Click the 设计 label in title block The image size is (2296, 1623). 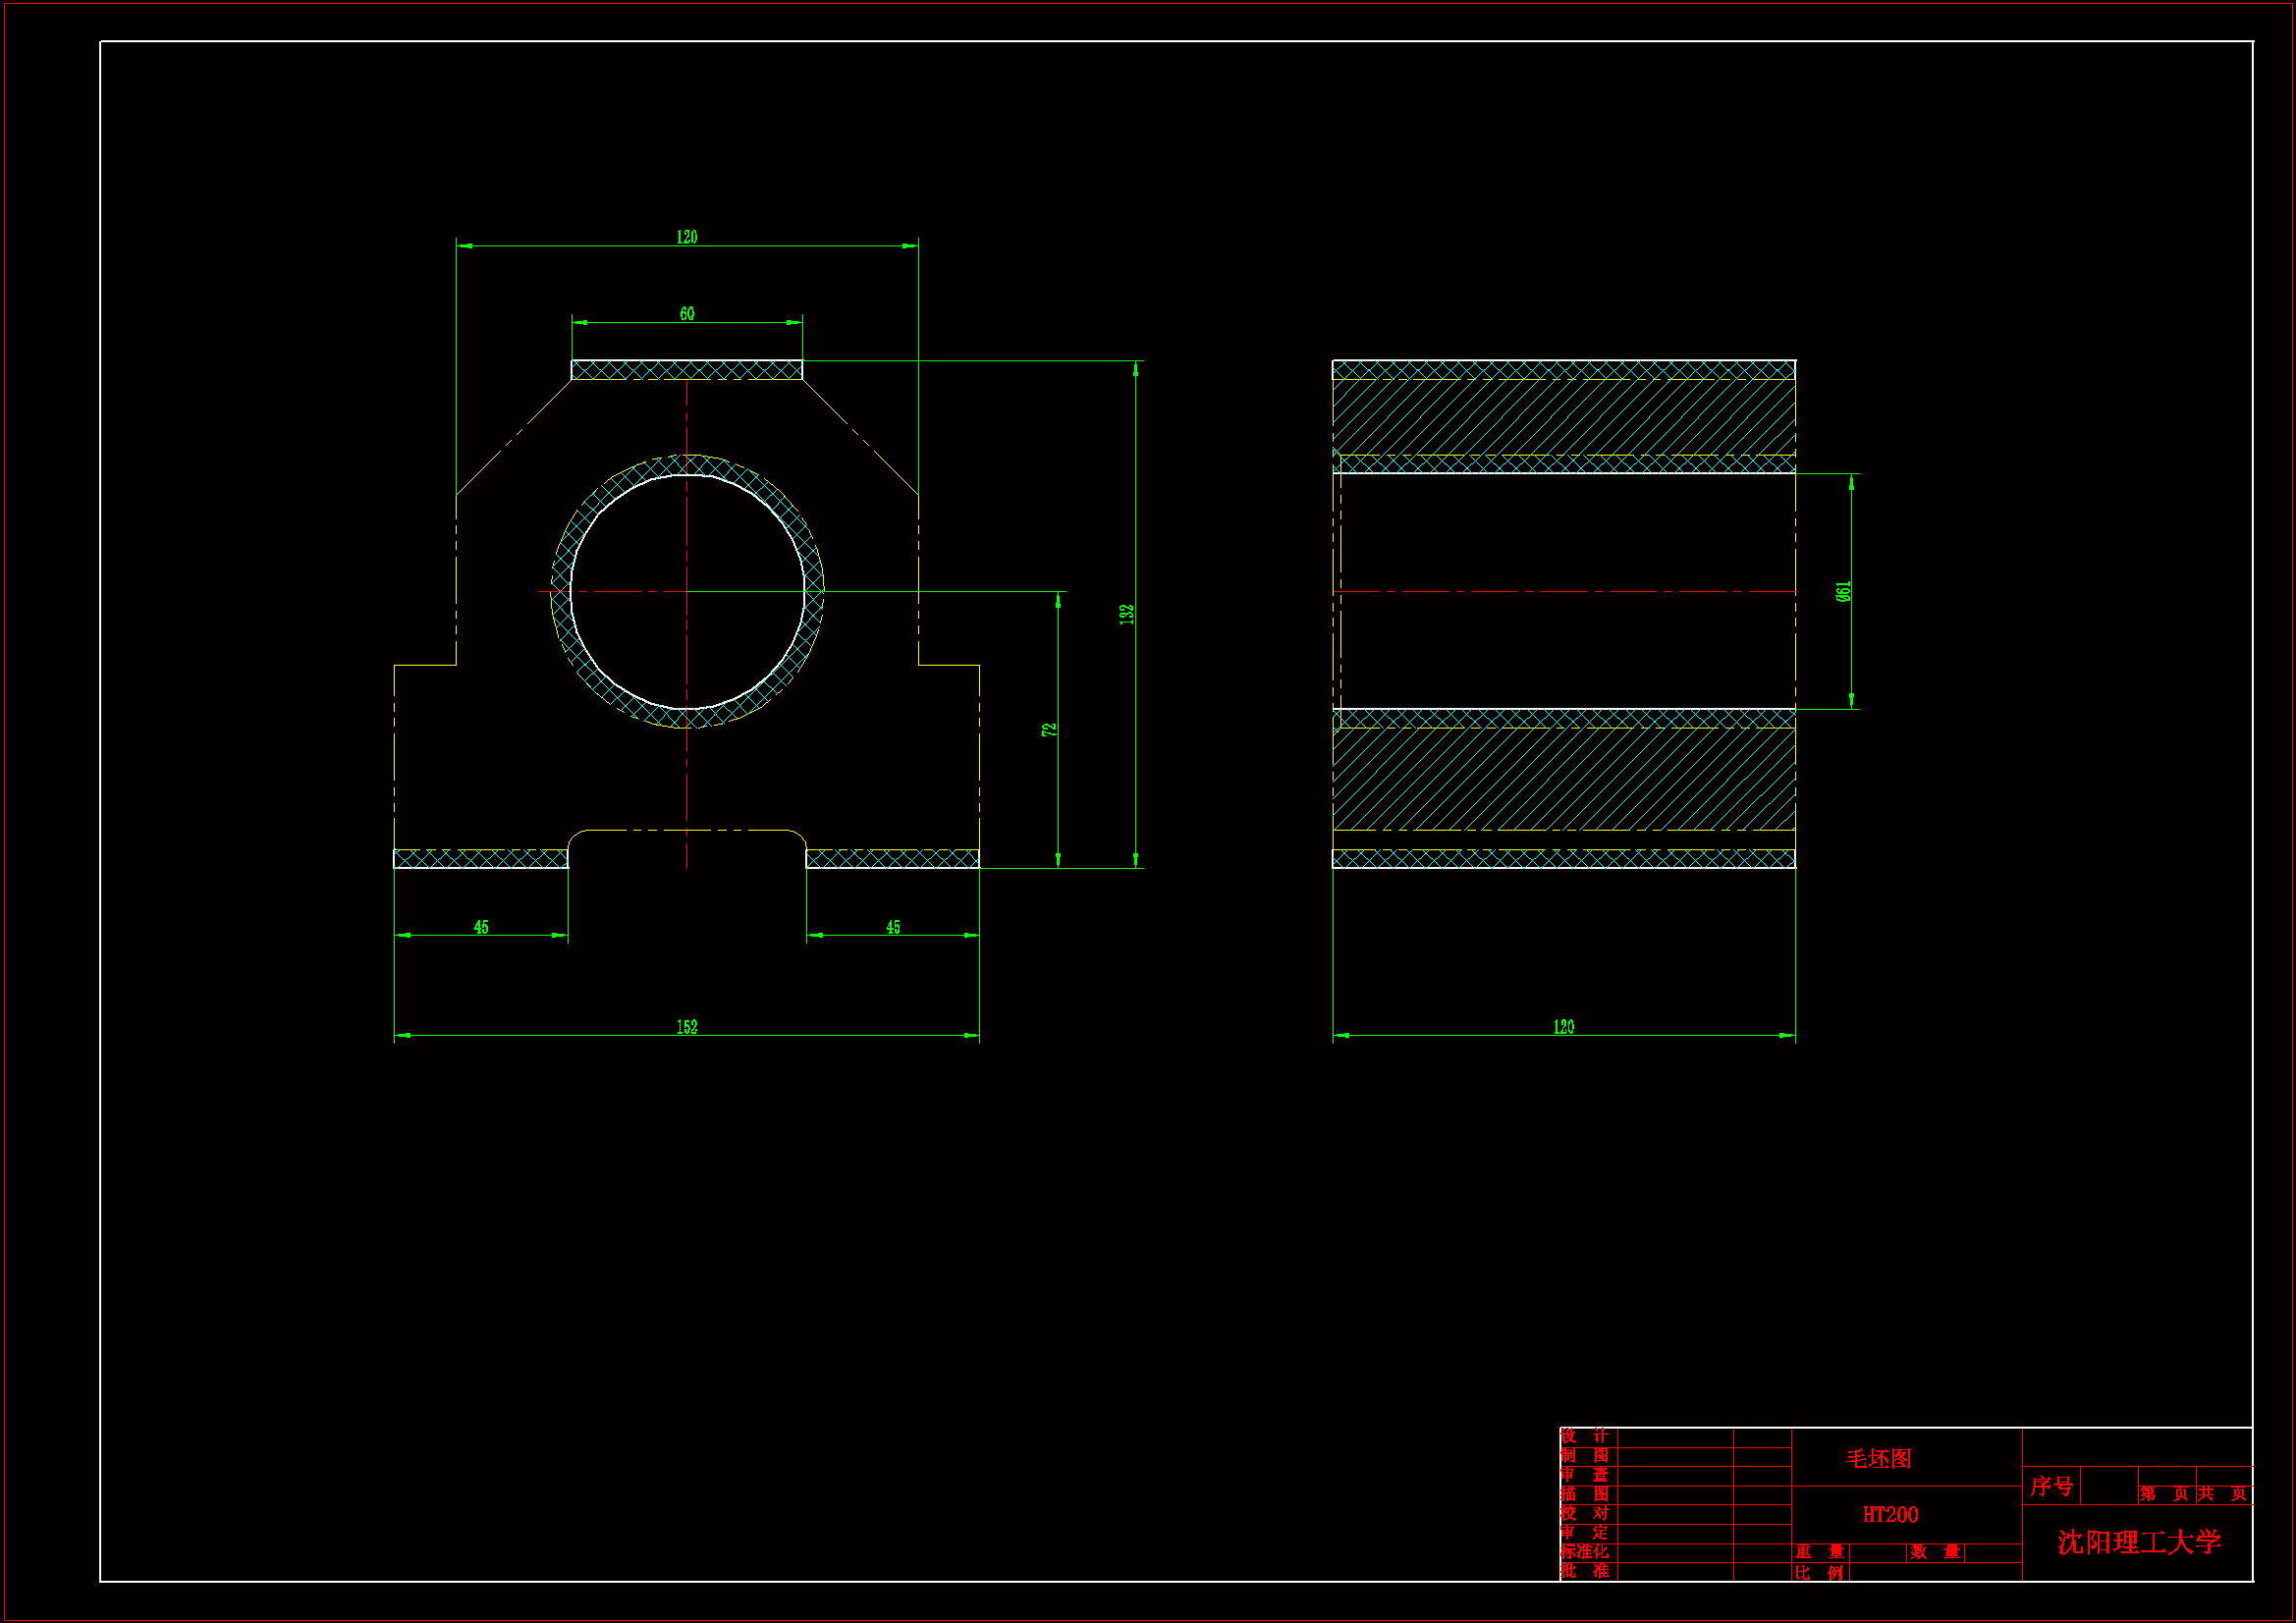coord(1584,1437)
